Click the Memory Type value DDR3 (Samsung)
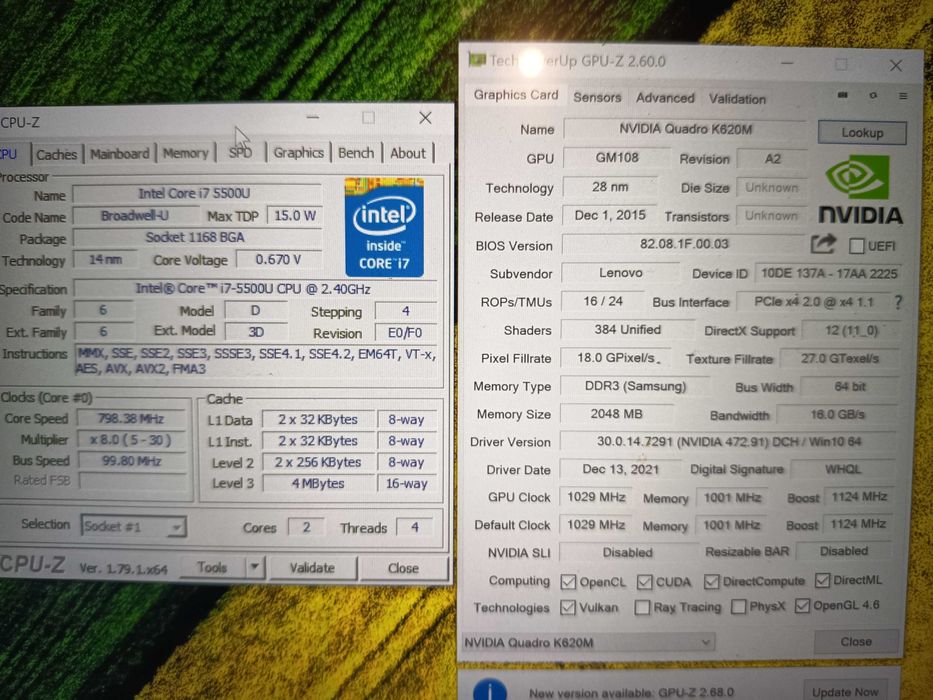Viewport: 933px width, 700px height. [x=635, y=386]
